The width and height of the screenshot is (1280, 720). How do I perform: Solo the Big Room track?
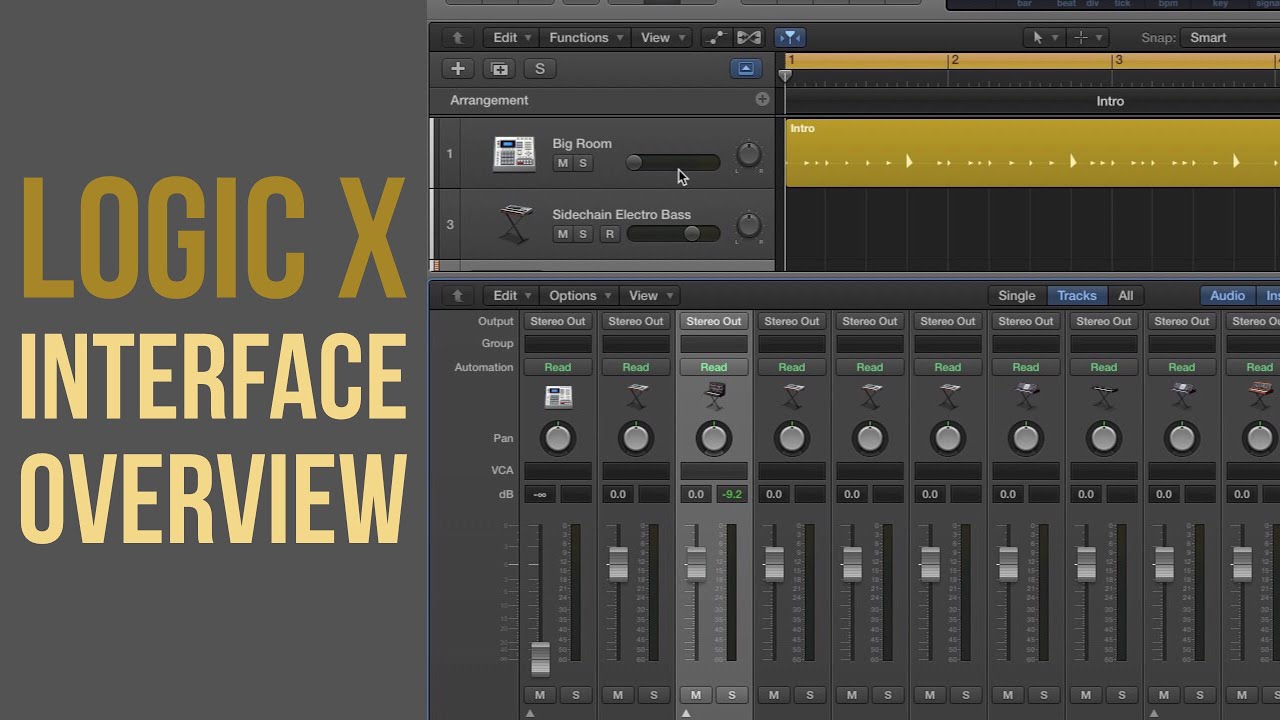pyautogui.click(x=583, y=163)
